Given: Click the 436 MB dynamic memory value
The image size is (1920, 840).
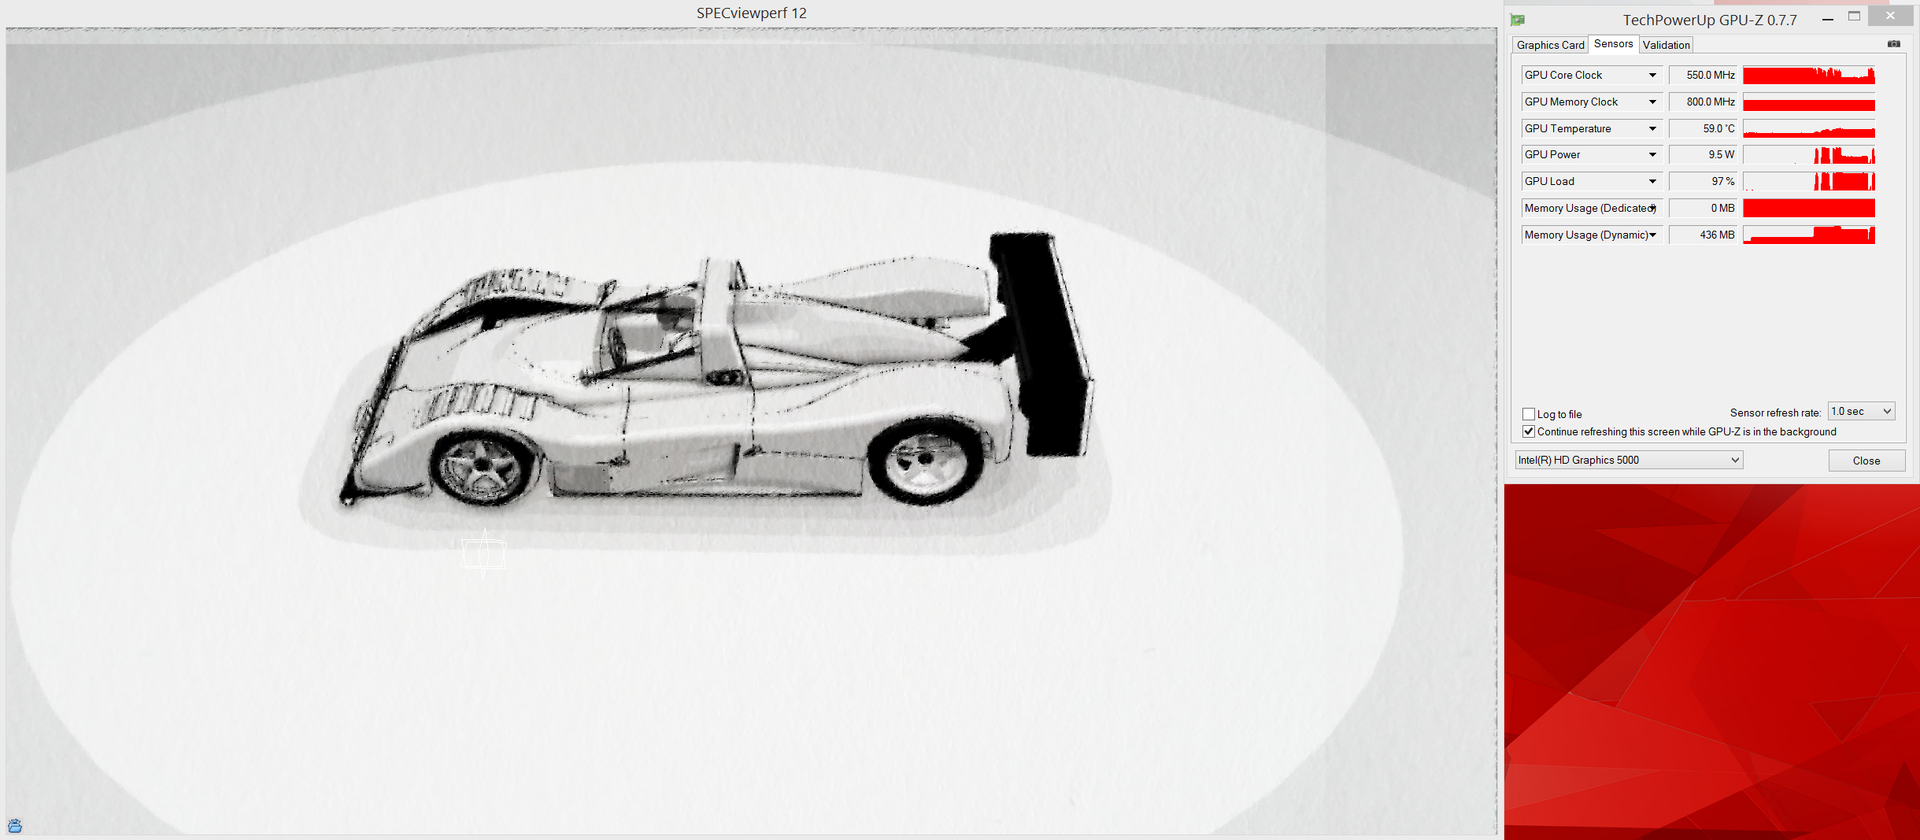Looking at the screenshot, I should click(x=1704, y=235).
